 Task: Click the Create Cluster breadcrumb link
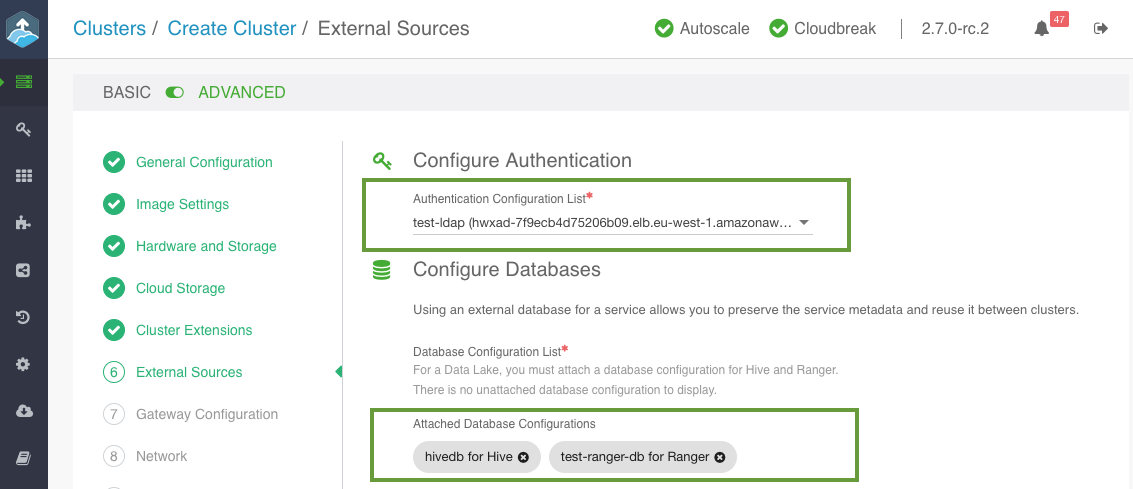pyautogui.click(x=232, y=29)
